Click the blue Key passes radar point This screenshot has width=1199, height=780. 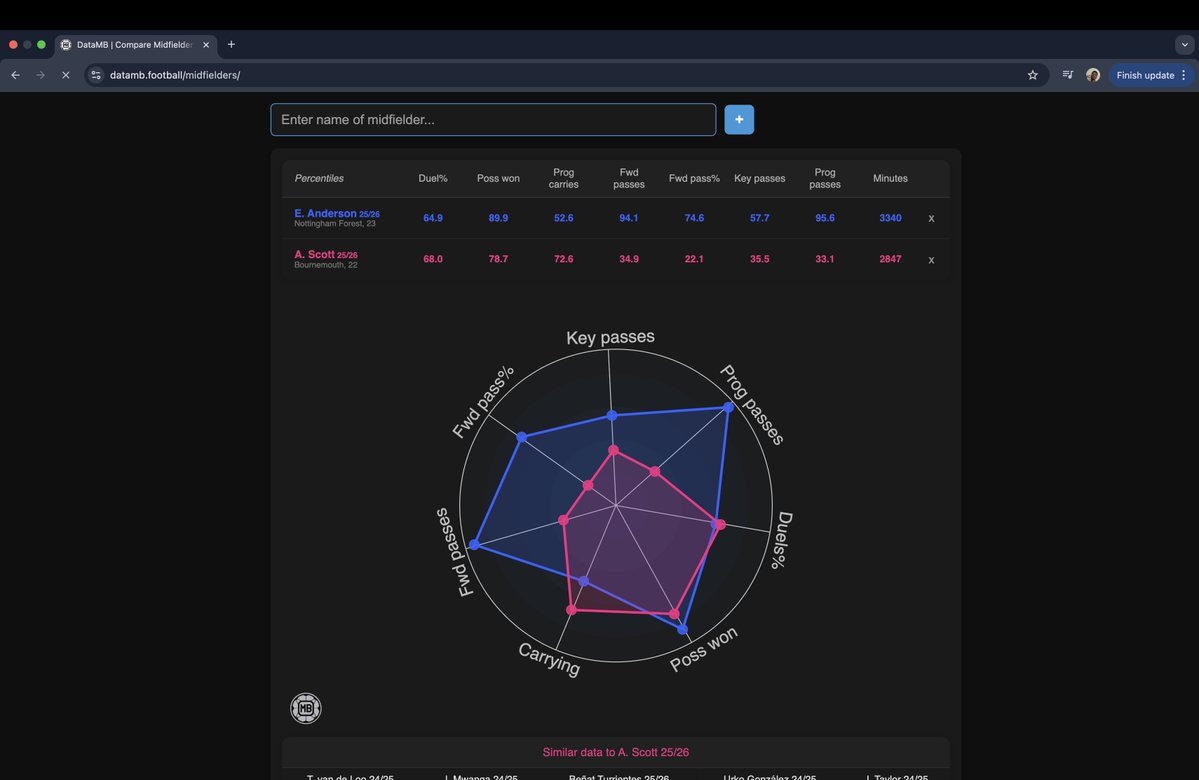(x=612, y=415)
